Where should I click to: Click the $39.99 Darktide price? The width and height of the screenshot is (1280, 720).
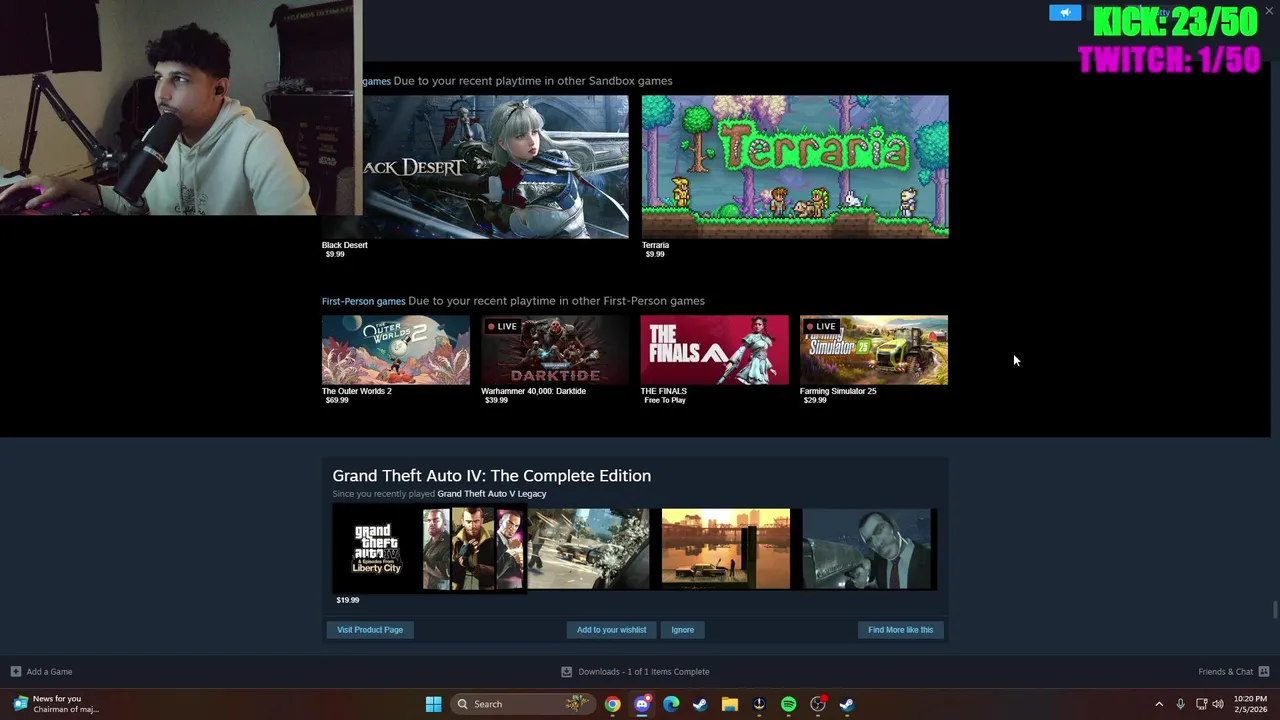[496, 400]
